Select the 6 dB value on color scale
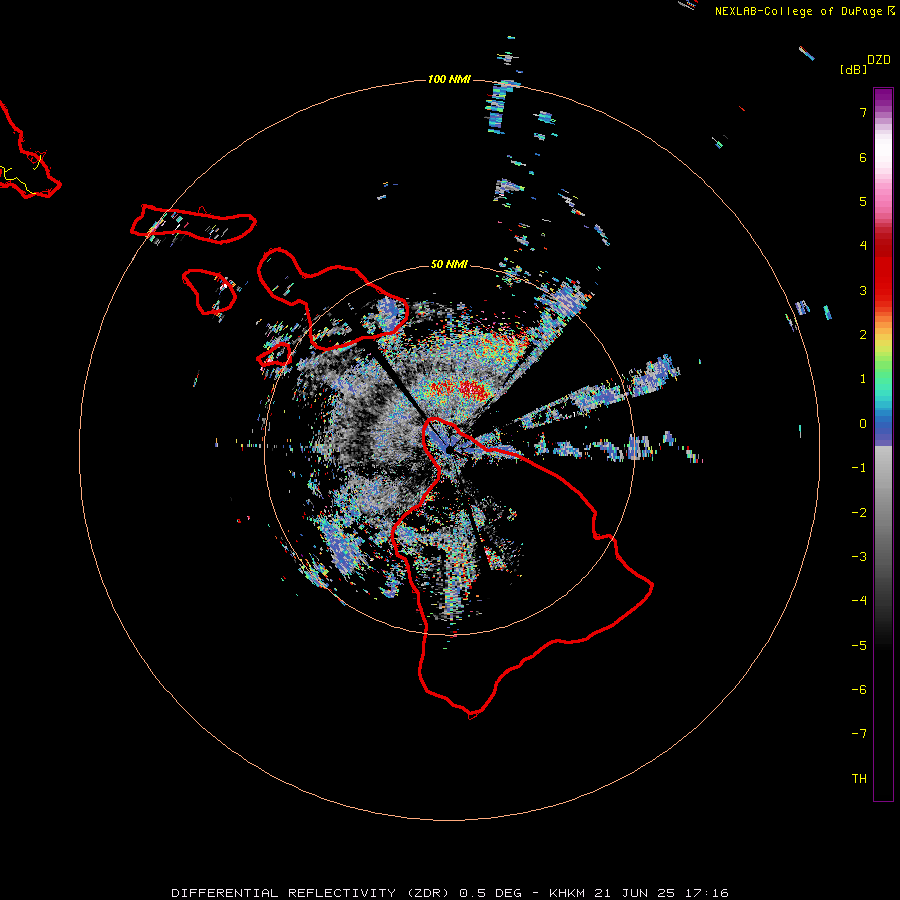Screen dimensions: 900x900 point(863,157)
